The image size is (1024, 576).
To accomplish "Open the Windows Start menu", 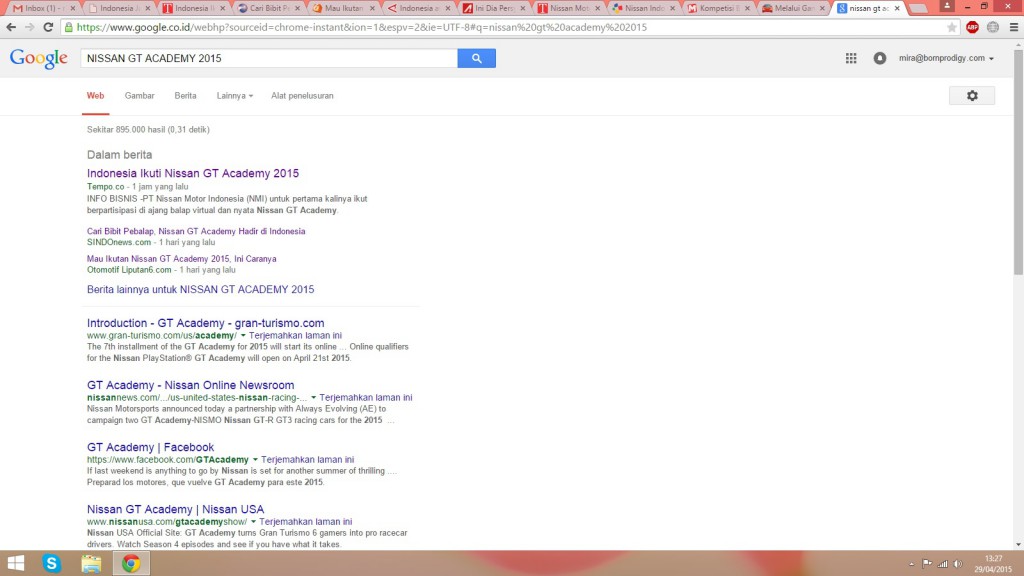I will [16, 563].
